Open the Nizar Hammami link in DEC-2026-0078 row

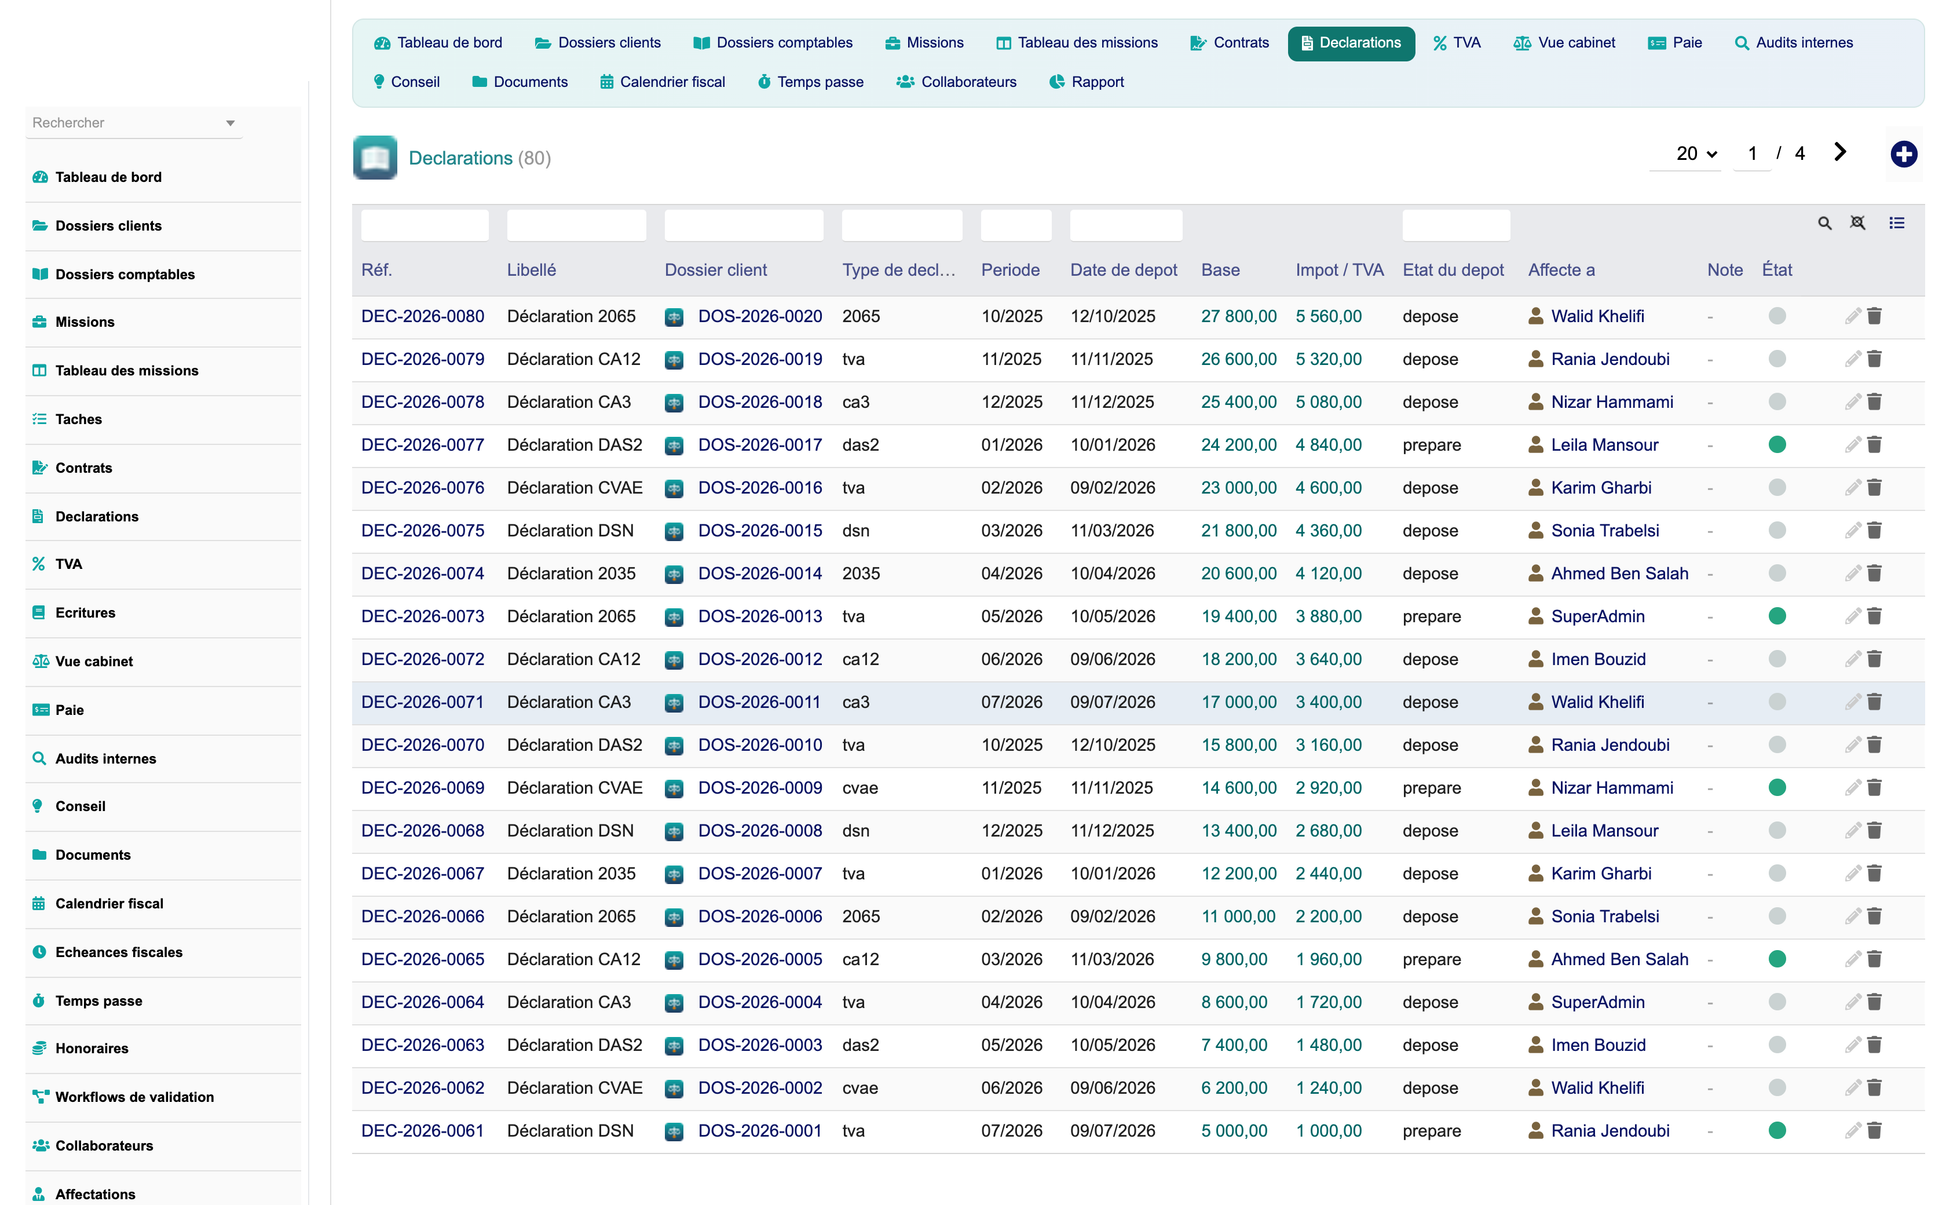[1612, 402]
